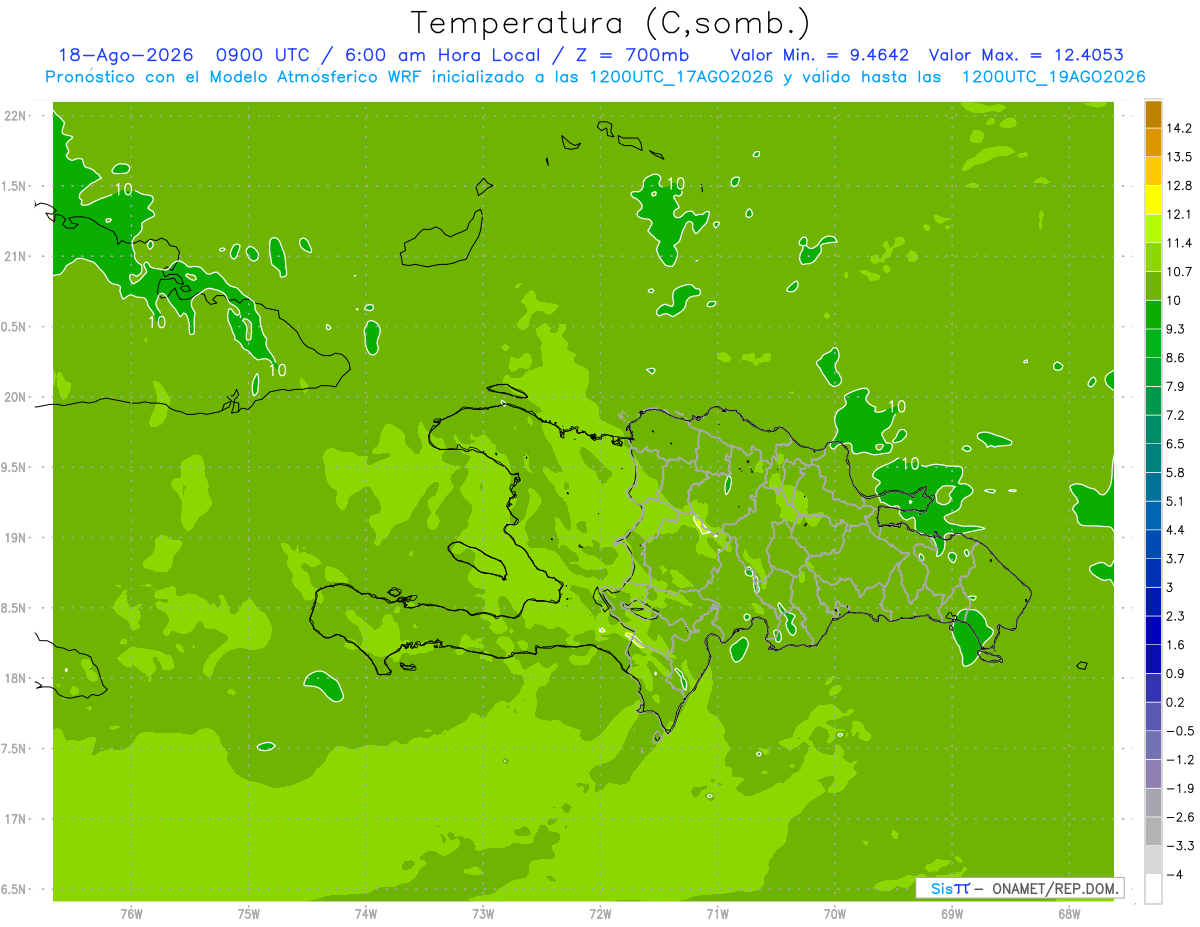The height and width of the screenshot is (927, 1200).
Task: Click legend label "-1.2"
Action: pyautogui.click(x=1179, y=759)
